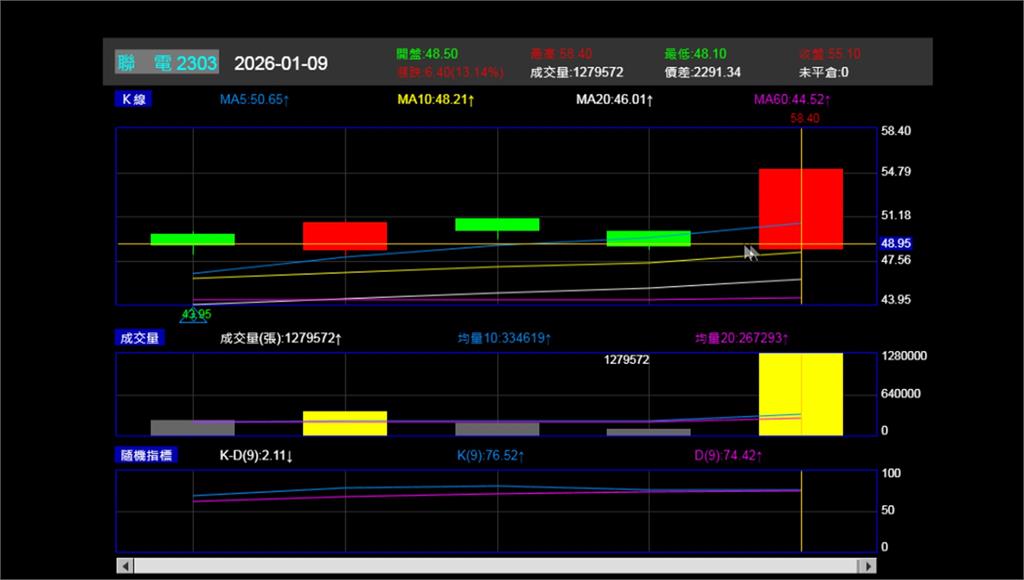Click the K(9):76.52 indicator value
Image resolution: width=1024 pixels, height=580 pixels.
tap(490, 456)
